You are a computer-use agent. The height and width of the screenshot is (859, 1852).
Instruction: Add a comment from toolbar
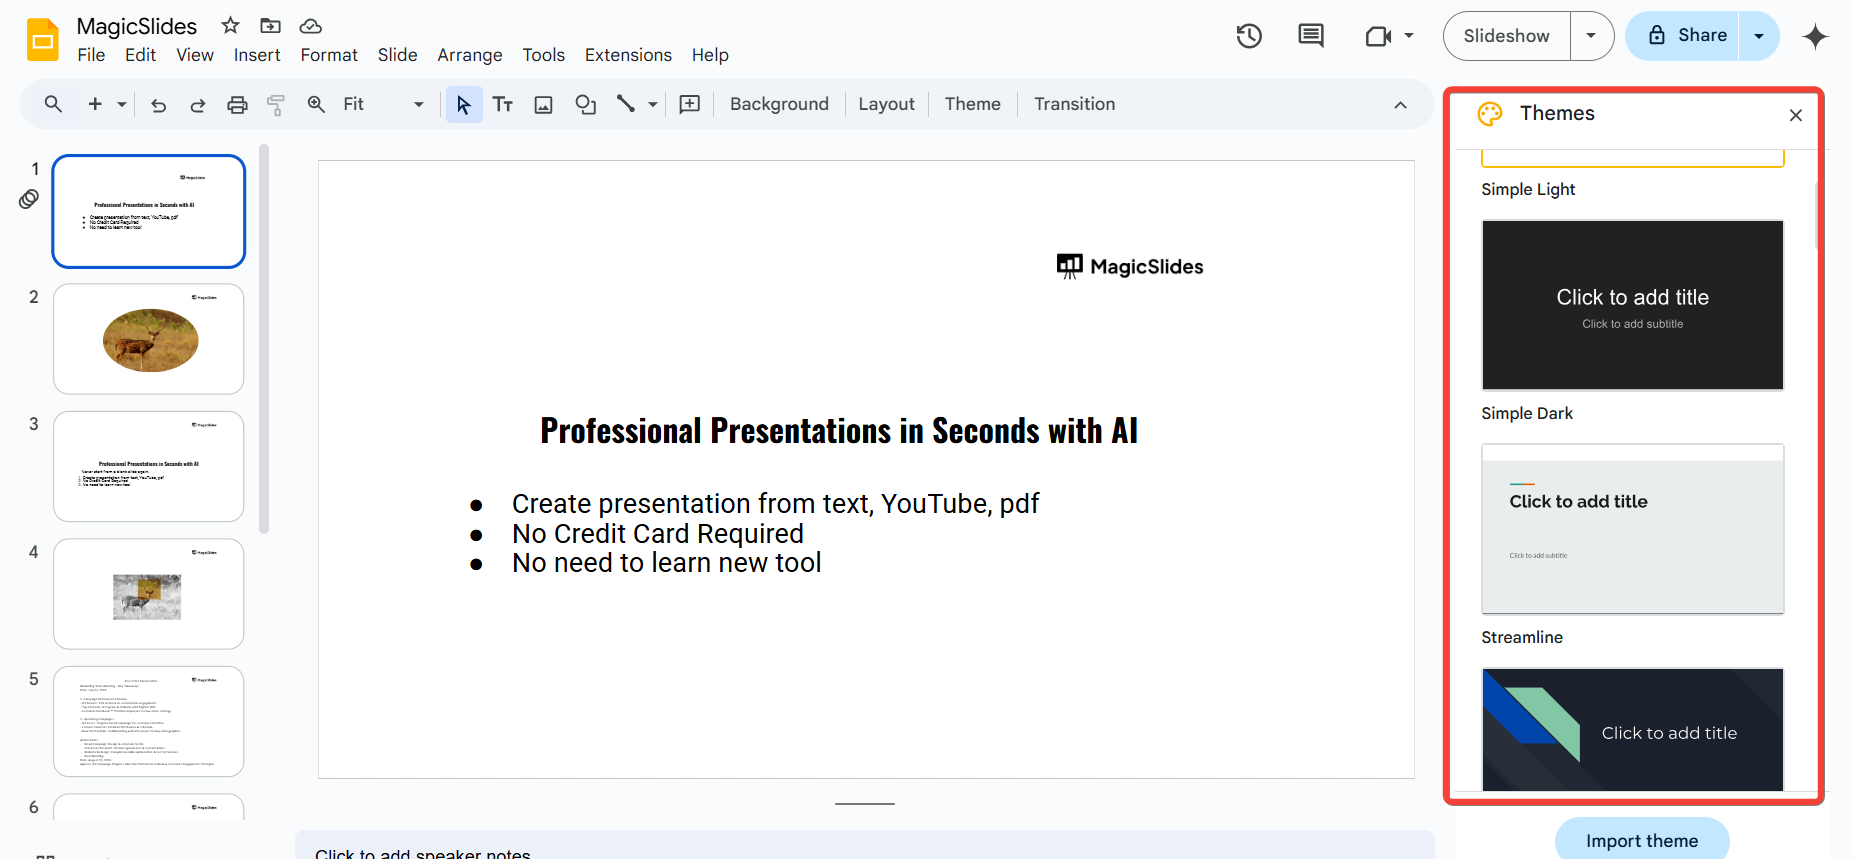(x=690, y=104)
